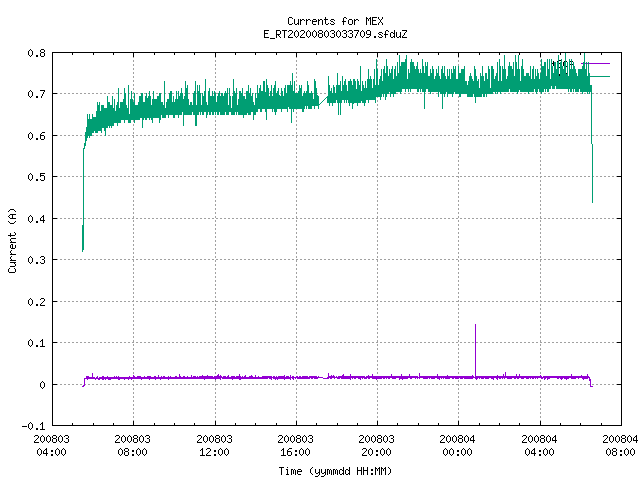Click the x-axis tick '200803 04:00'

click(x=51, y=446)
